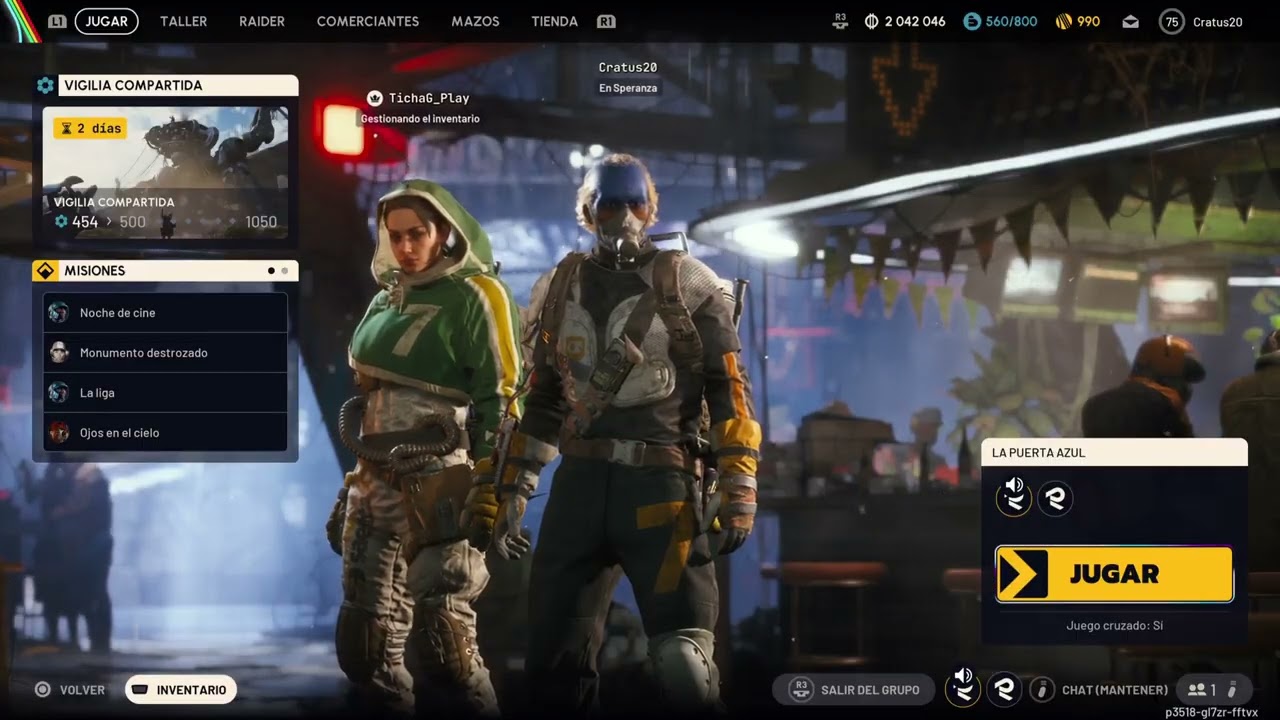The height and width of the screenshot is (720, 1280).
Task: Click the Monumento destrozado mission portrait icon
Action: tap(59, 353)
